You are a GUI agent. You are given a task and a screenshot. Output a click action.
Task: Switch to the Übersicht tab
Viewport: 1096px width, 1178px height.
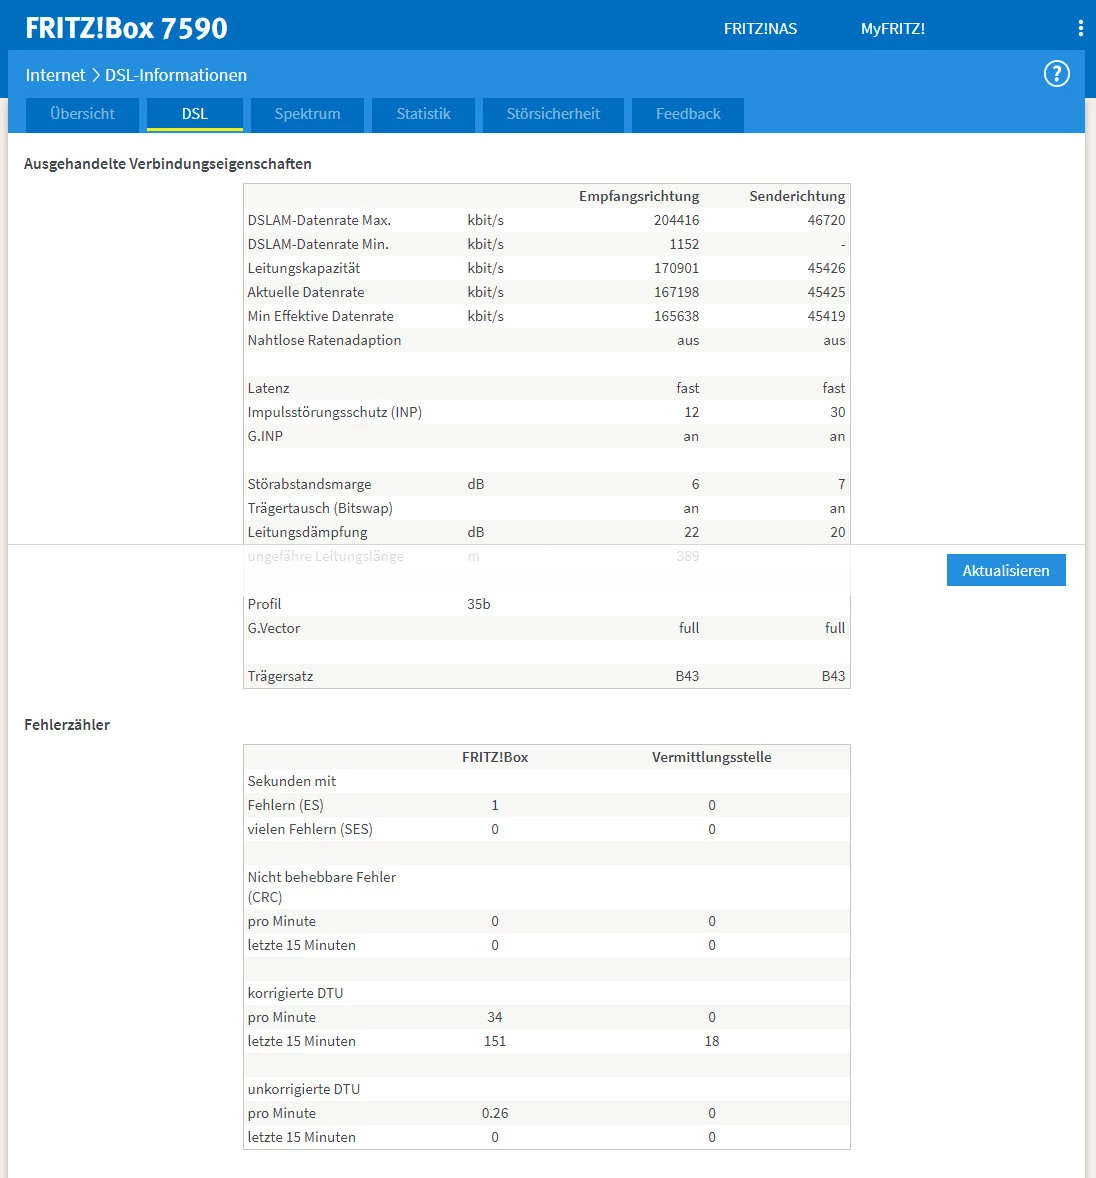click(82, 114)
